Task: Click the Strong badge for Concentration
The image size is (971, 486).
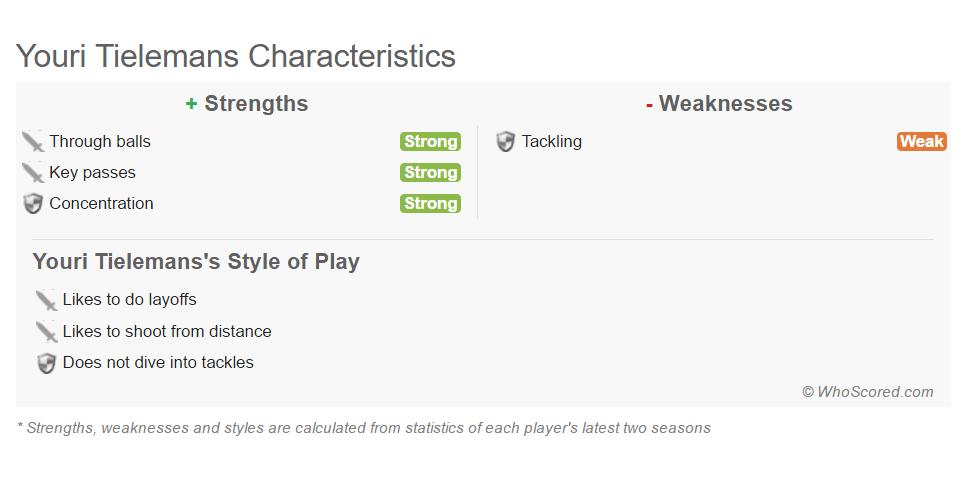Action: tap(430, 204)
